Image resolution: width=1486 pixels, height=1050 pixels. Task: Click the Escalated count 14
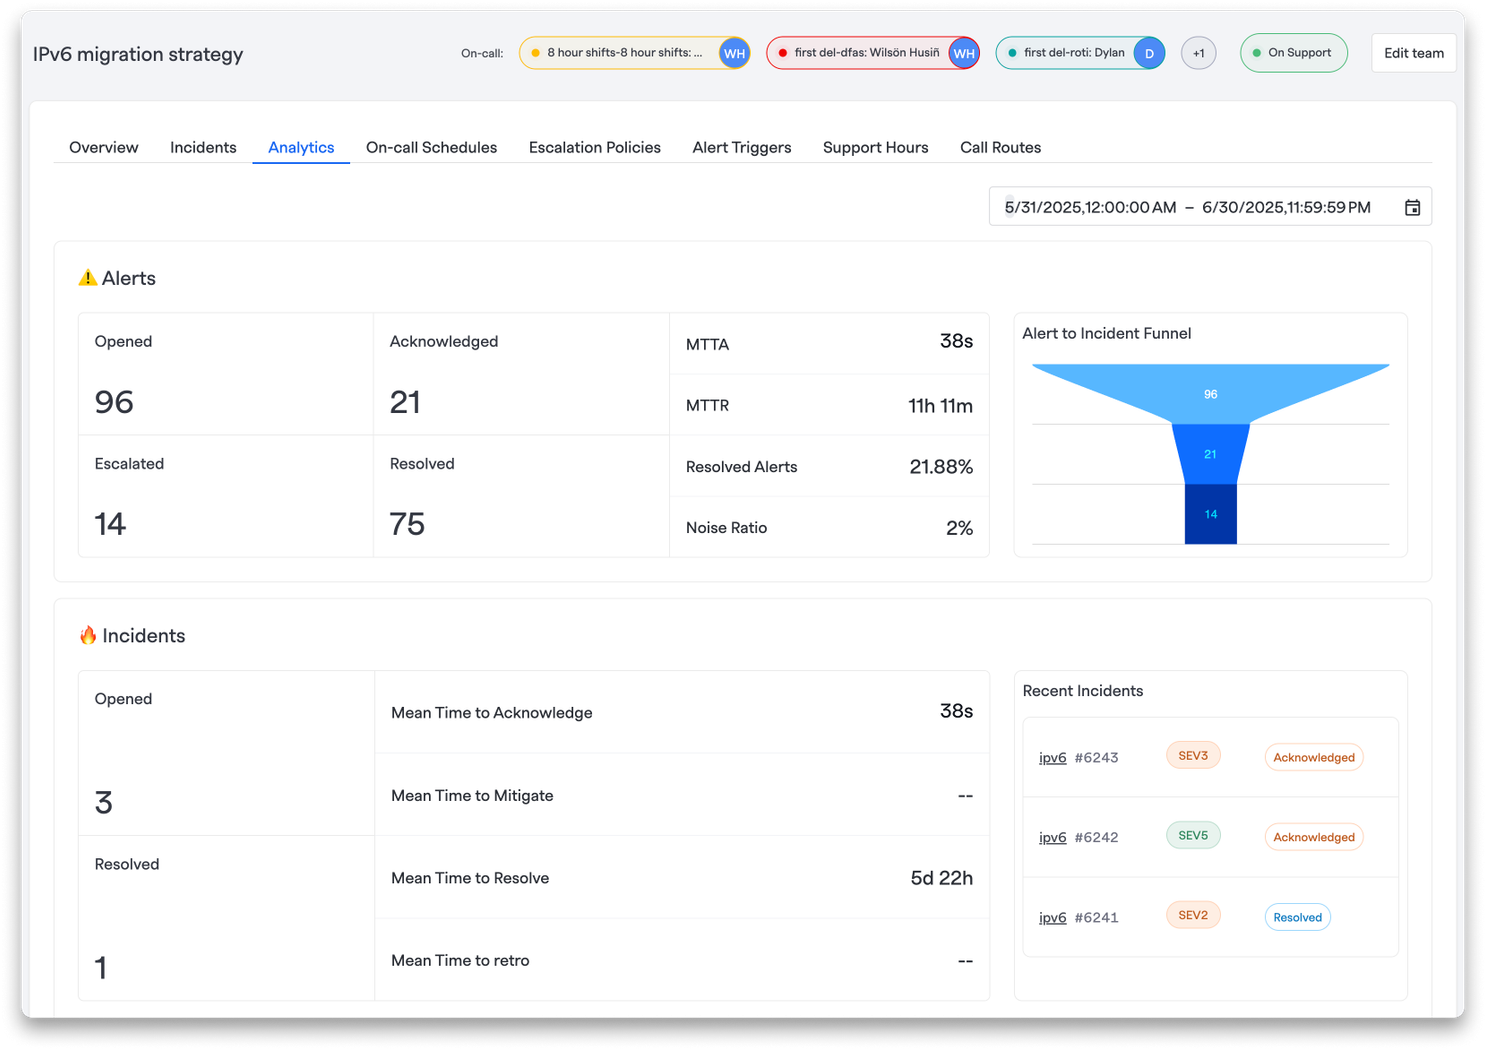pyautogui.click(x=110, y=524)
